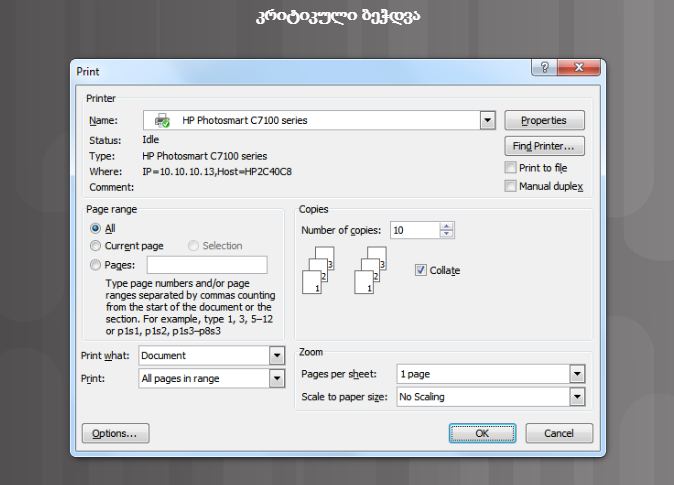Uncheck the Collate checkbox

[x=421, y=270]
